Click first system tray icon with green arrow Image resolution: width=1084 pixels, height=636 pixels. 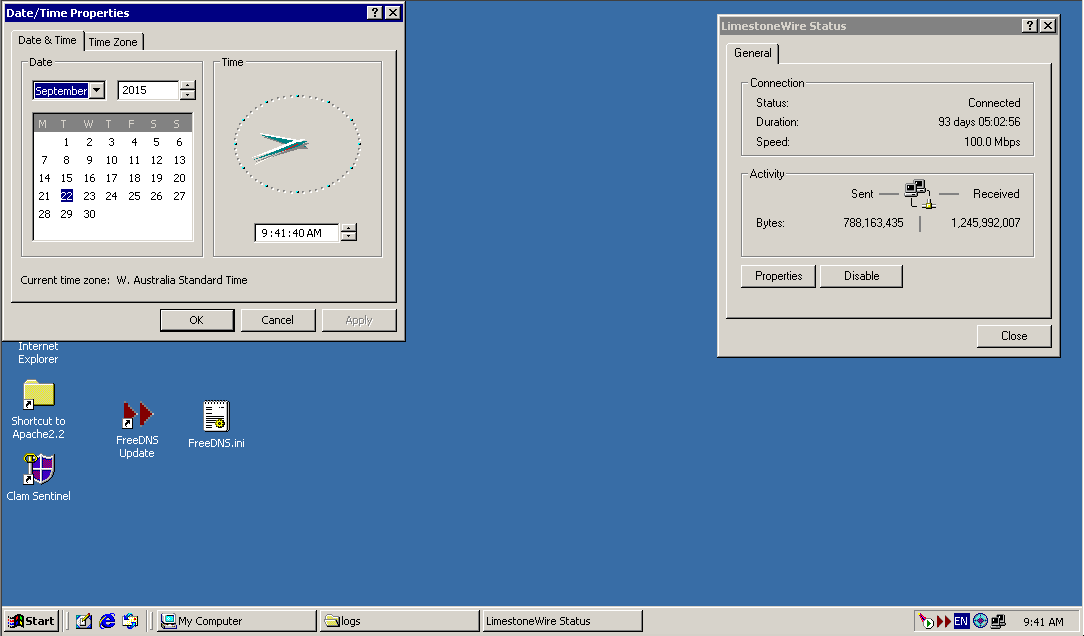926,621
